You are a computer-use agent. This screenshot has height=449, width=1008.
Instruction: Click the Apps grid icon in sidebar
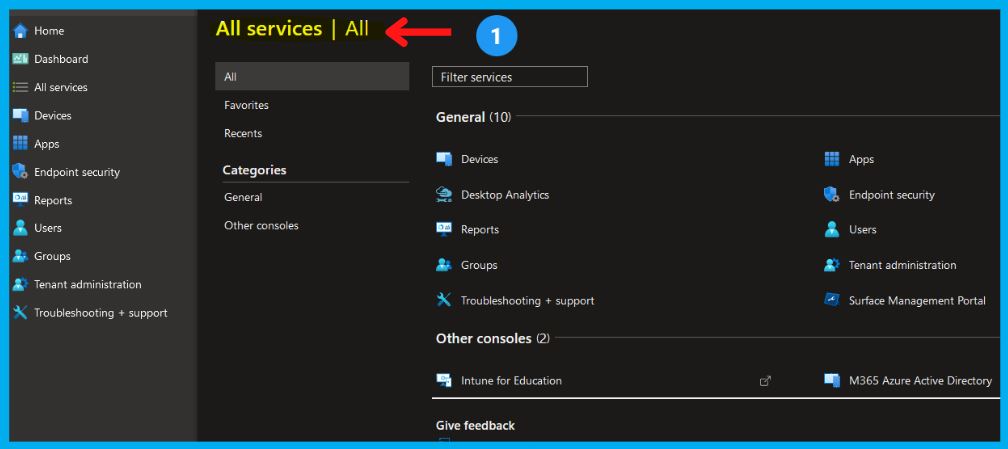[x=21, y=143]
